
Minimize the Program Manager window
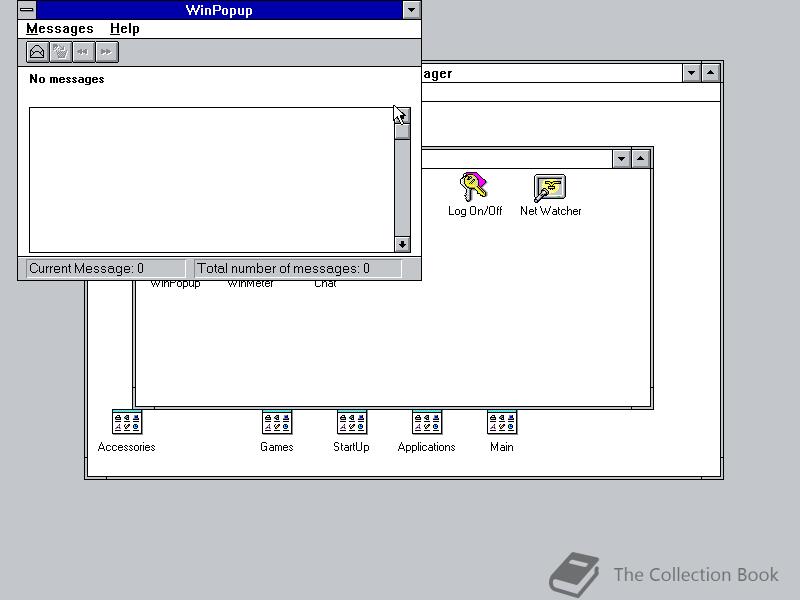[x=691, y=73]
